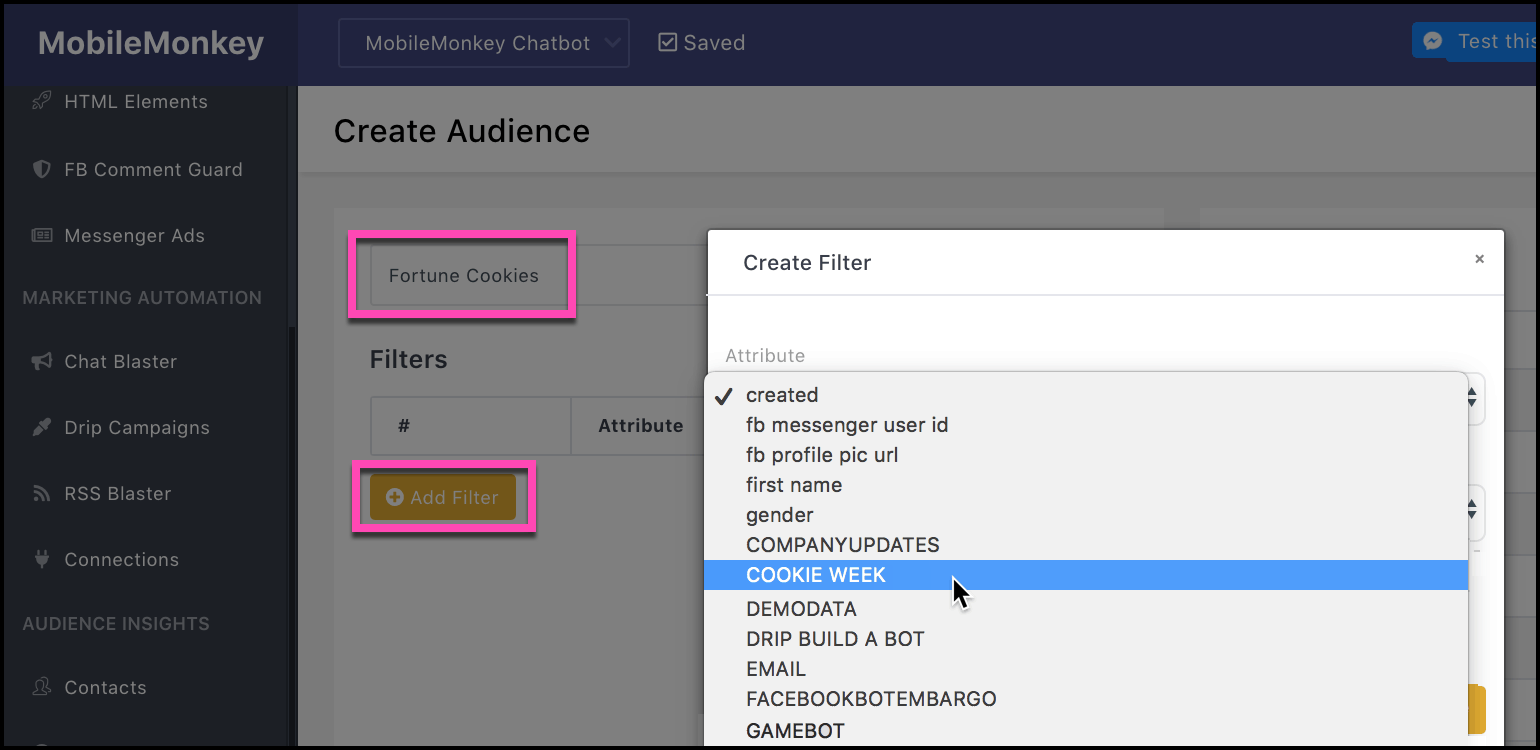Open the MobileMonkey Chatbot dropdown

[x=484, y=43]
